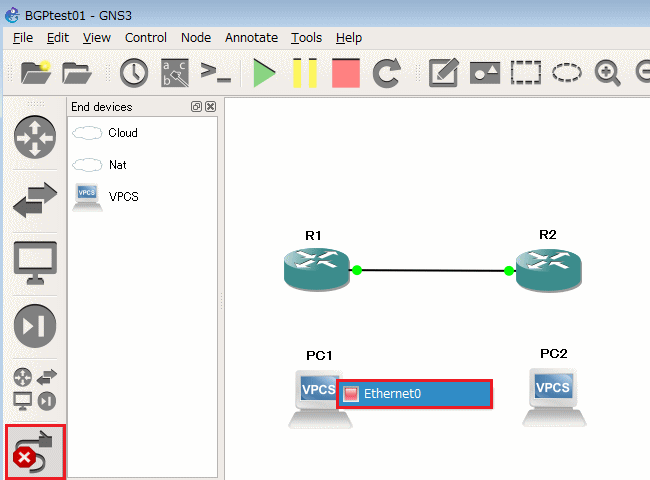Close the End devices panel

click(211, 107)
